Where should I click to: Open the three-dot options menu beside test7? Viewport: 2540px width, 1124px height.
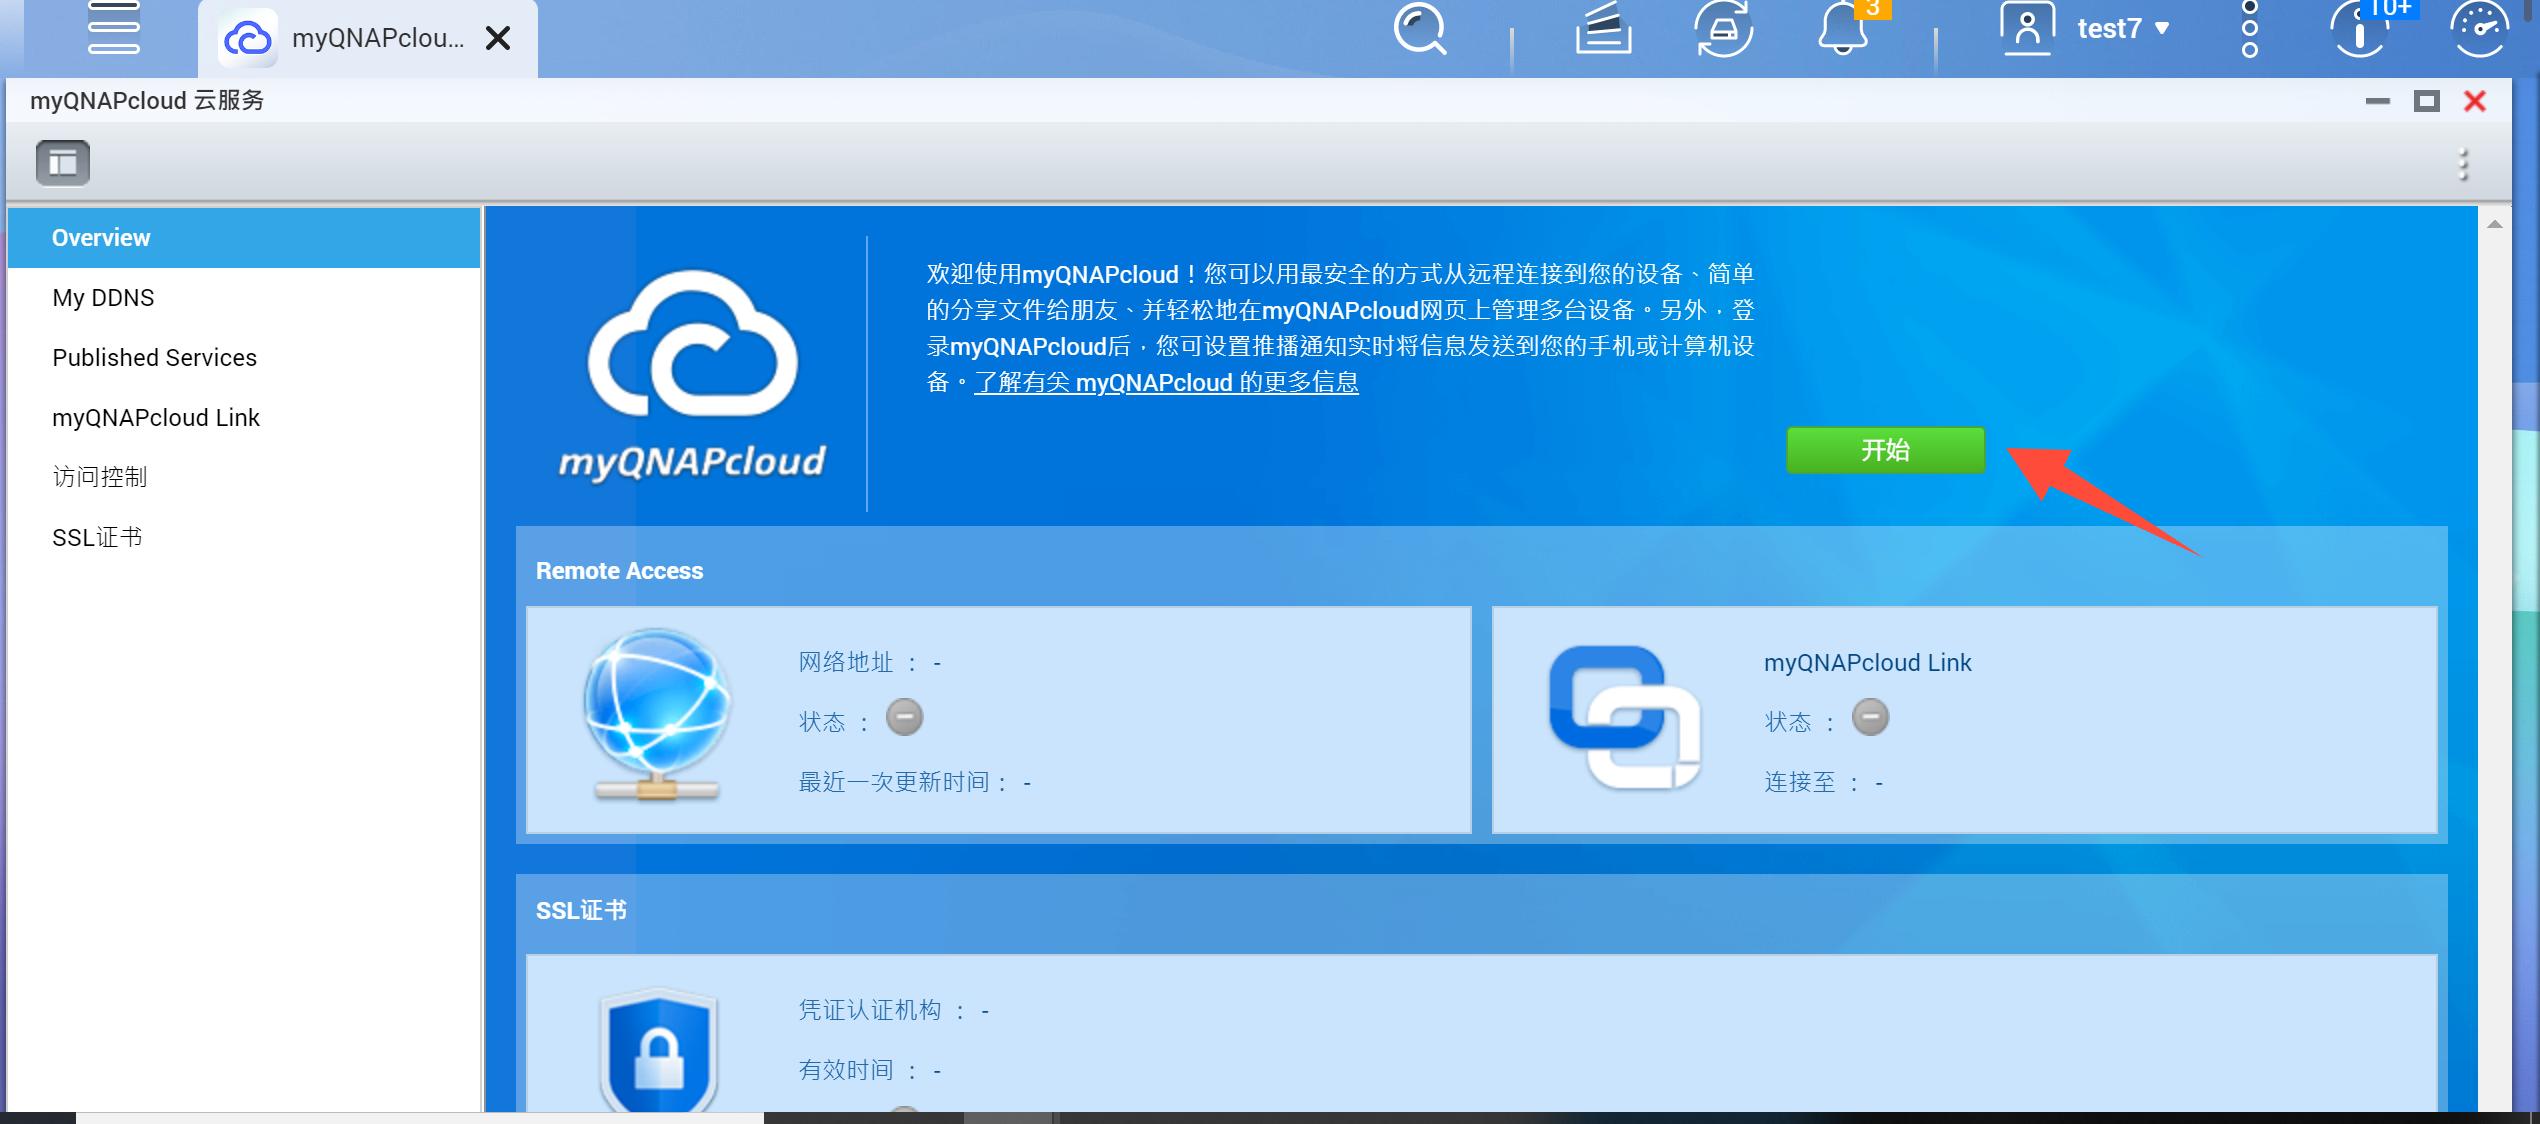[2249, 28]
